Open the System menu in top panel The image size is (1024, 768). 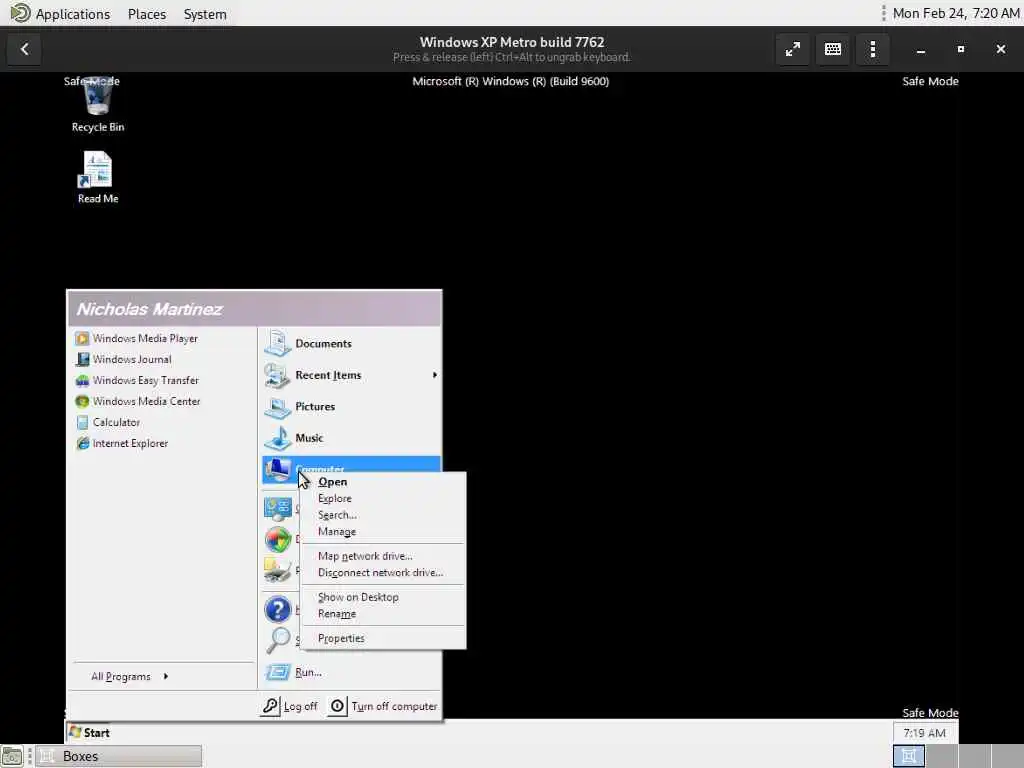(205, 14)
